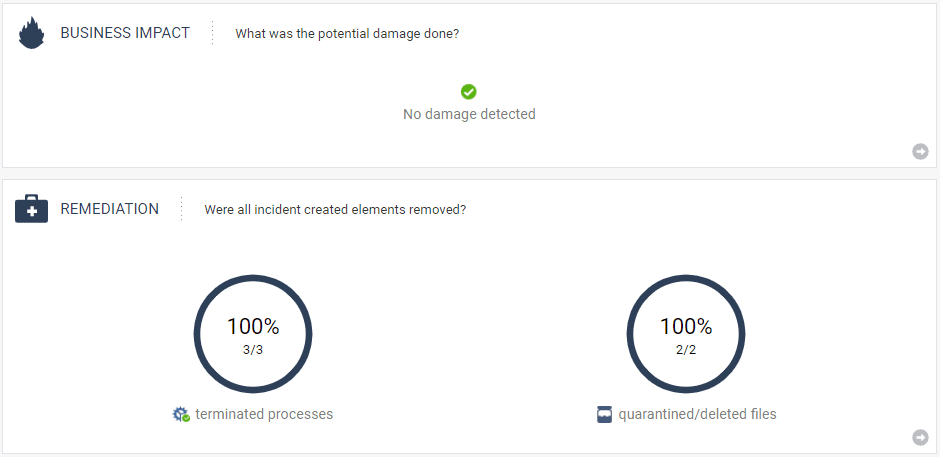
Task: Click the terminated processes gear icon
Action: [181, 414]
